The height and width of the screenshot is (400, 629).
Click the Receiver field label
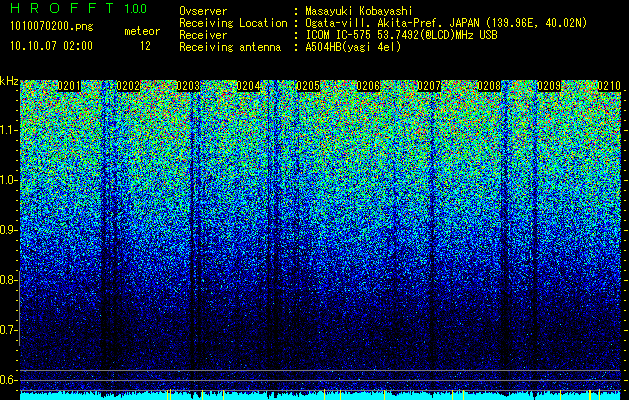tap(203, 35)
